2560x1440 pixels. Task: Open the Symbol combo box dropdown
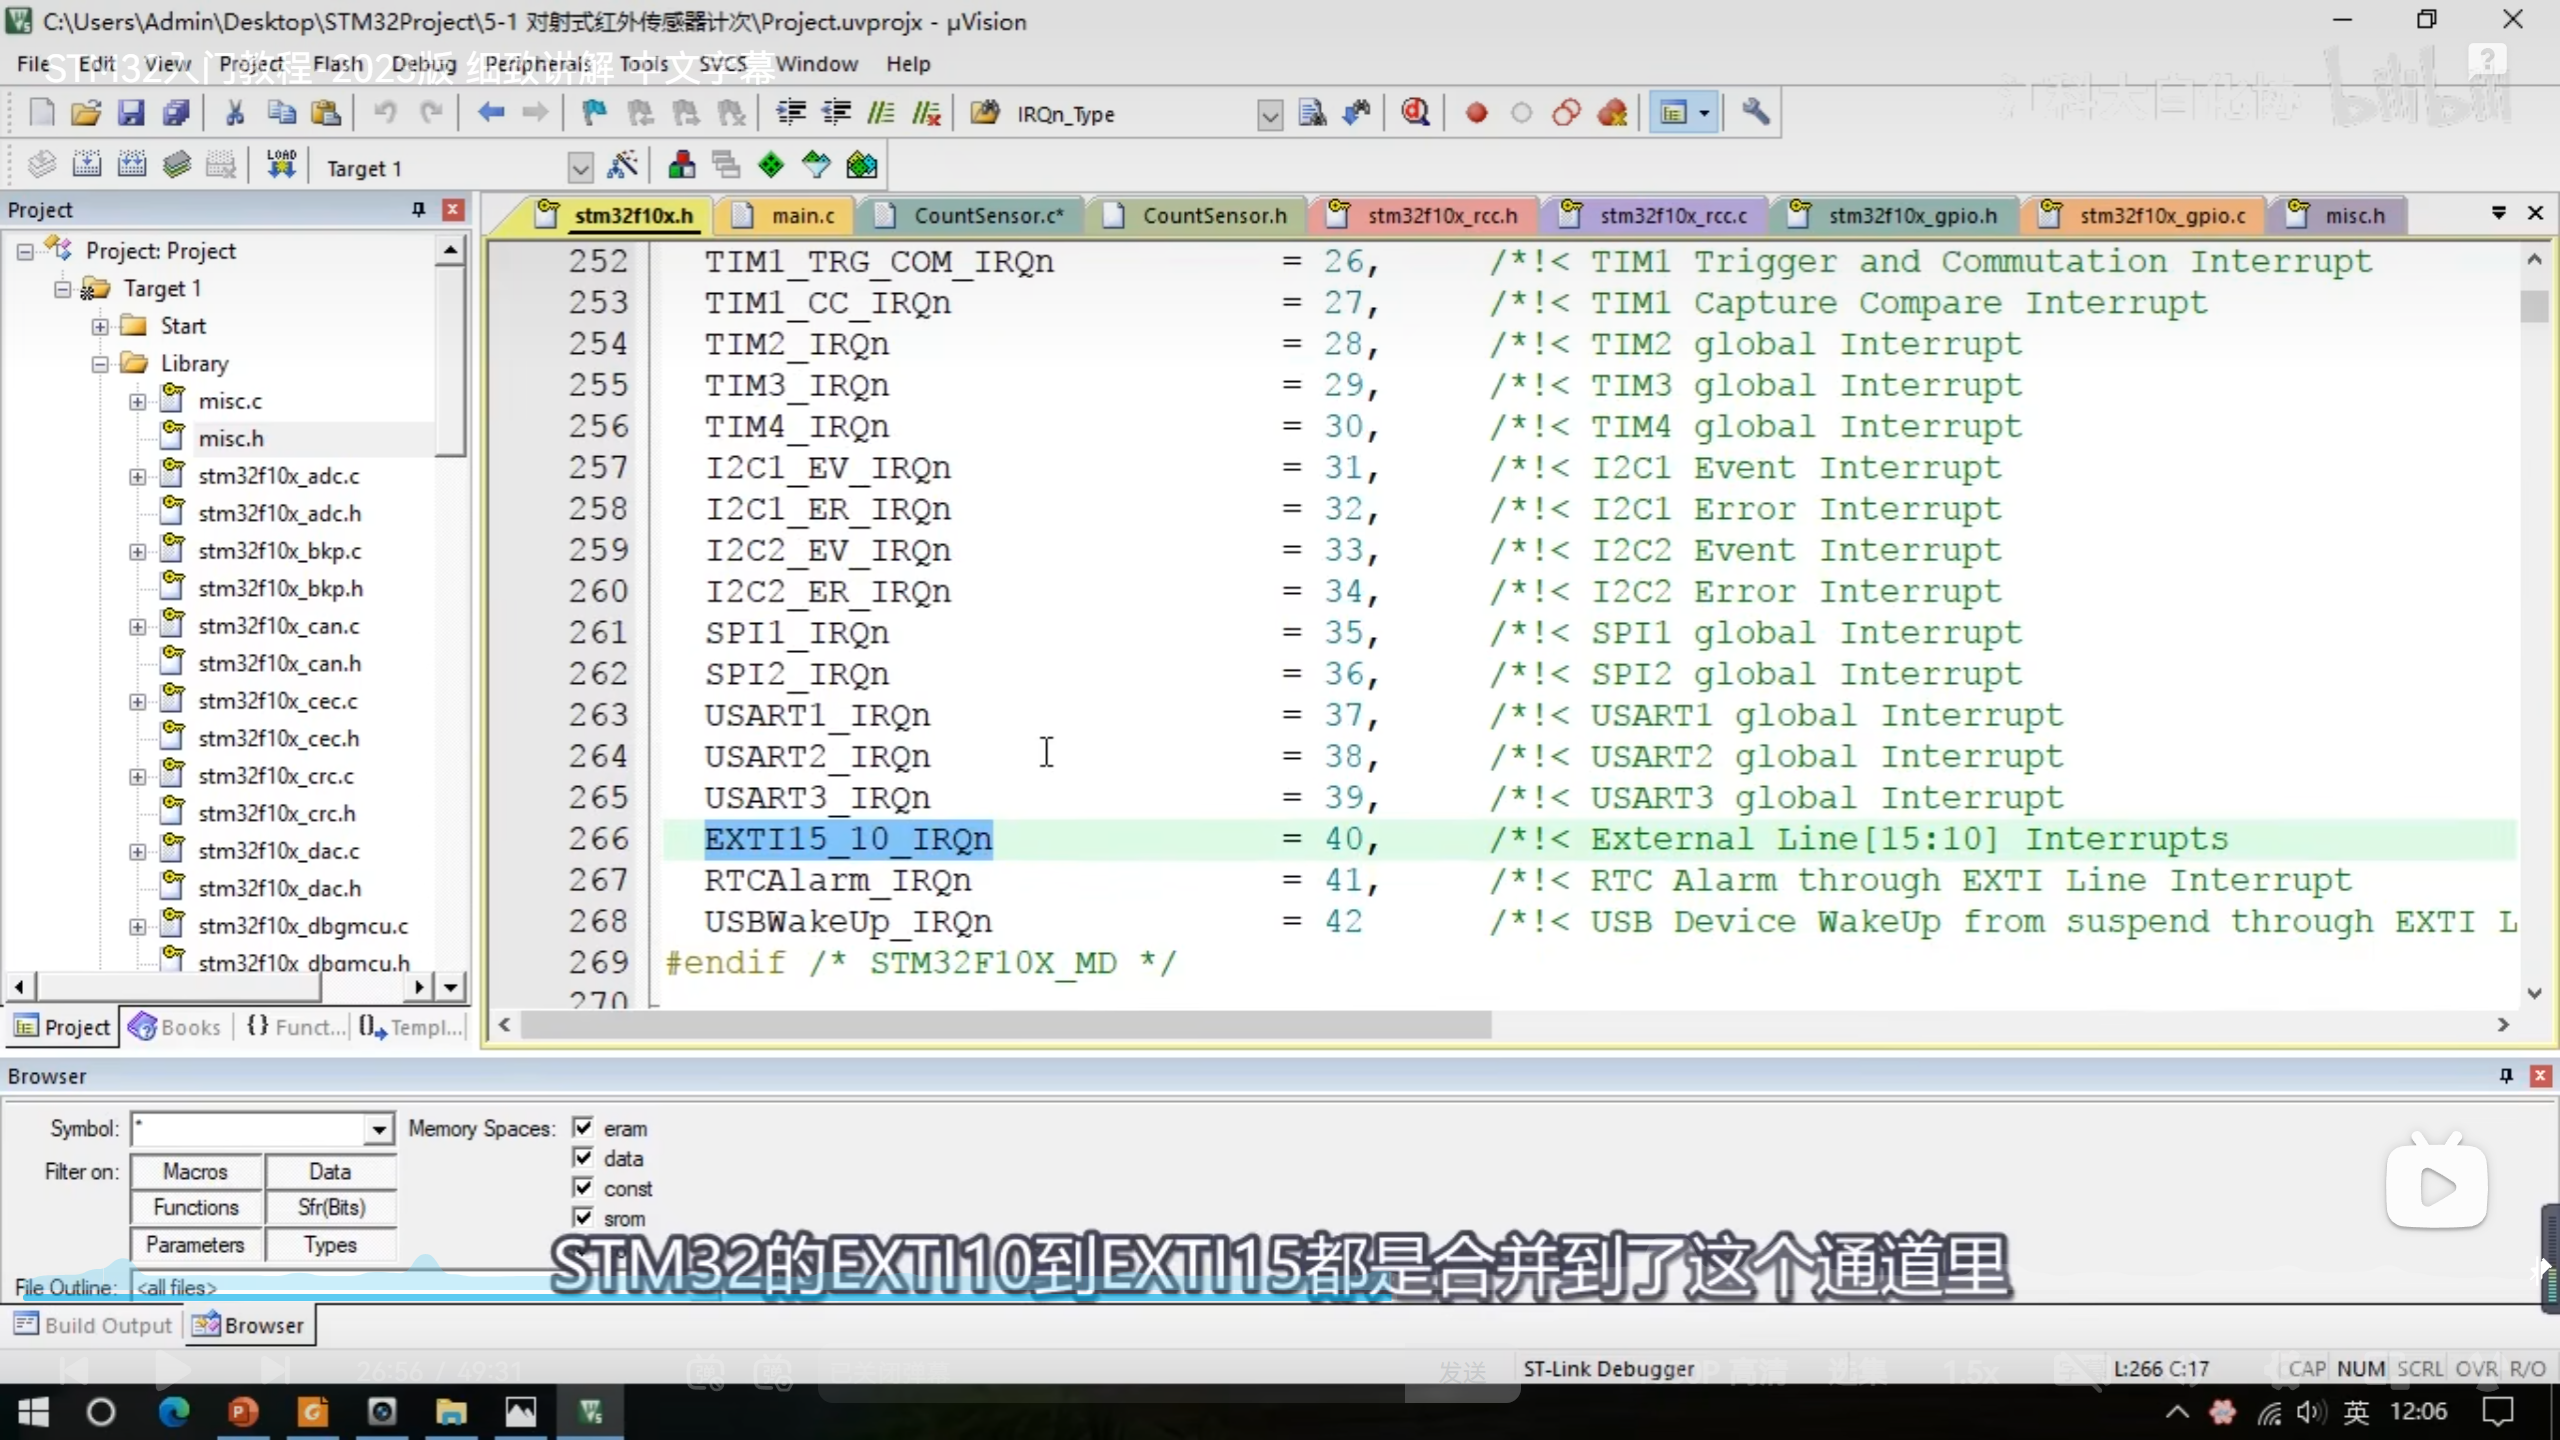pos(378,1130)
